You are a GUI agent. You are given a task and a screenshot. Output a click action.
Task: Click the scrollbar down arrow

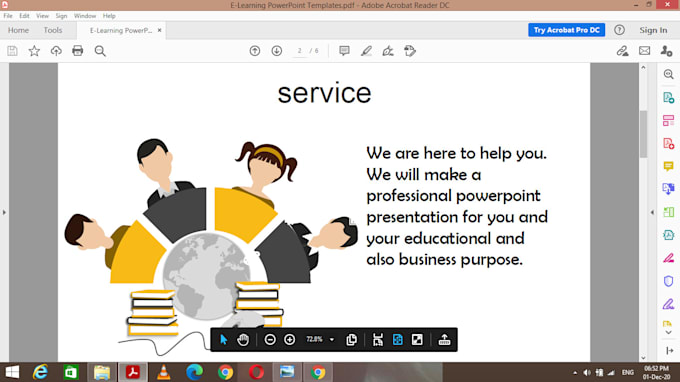coord(643,358)
